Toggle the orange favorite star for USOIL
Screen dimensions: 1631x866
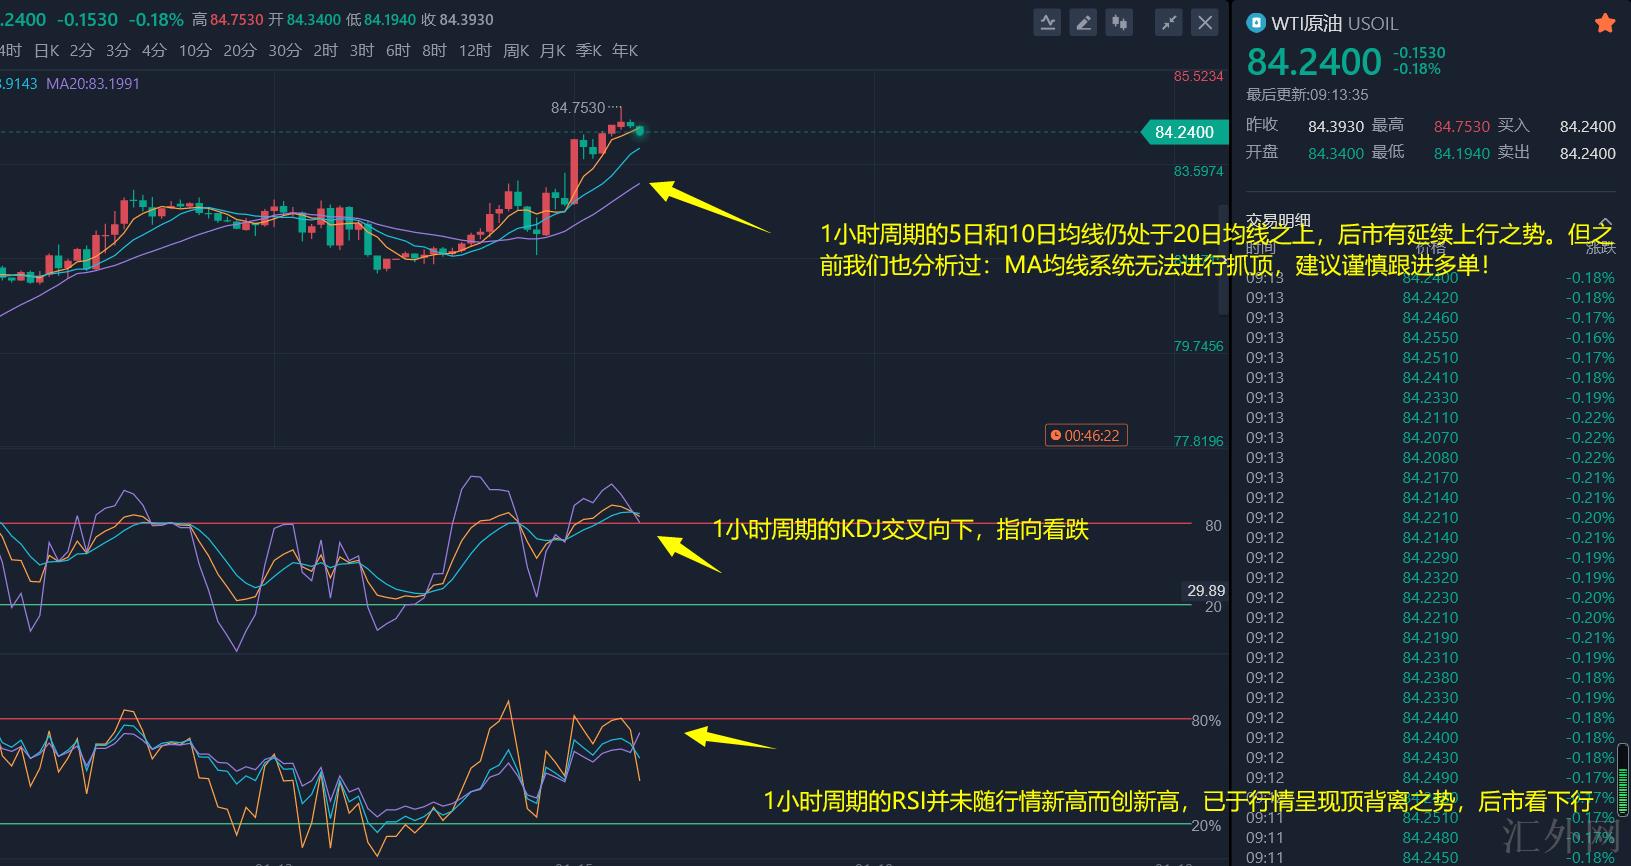point(1605,23)
